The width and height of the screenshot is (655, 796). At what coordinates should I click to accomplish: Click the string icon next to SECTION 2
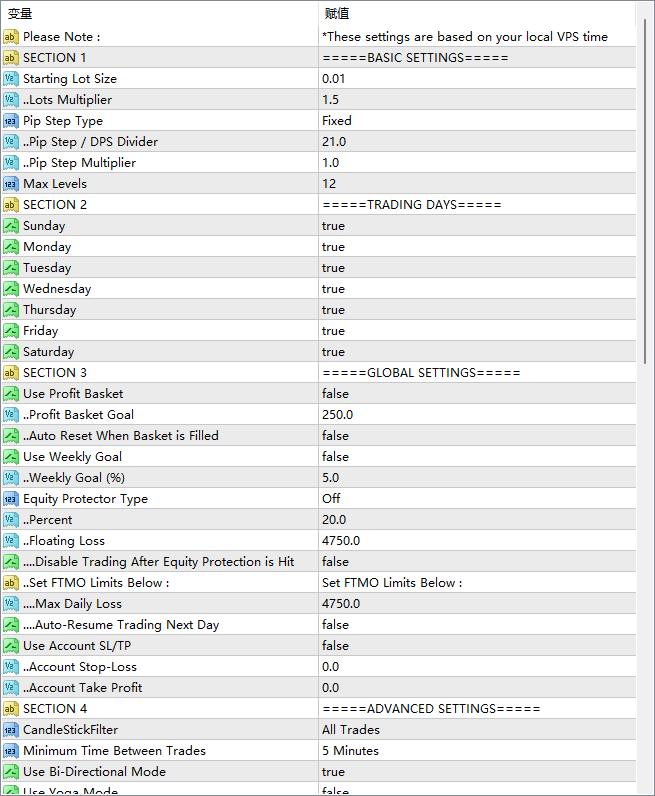[x=11, y=205]
